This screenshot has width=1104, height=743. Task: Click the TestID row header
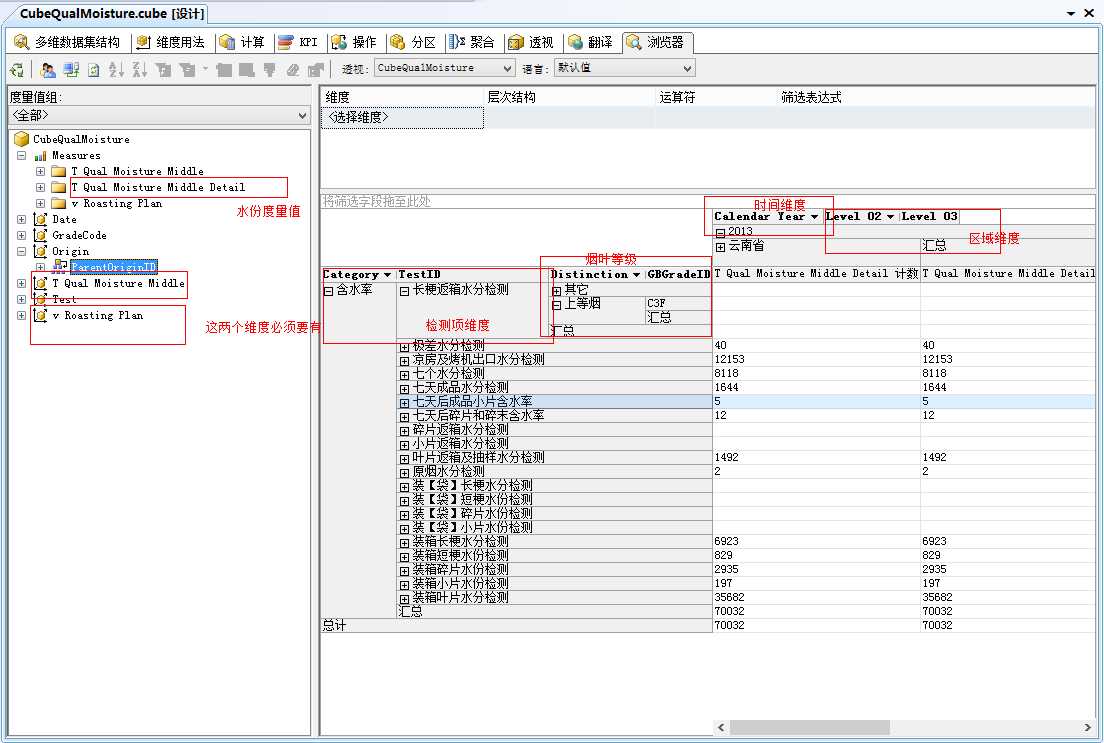coord(472,275)
